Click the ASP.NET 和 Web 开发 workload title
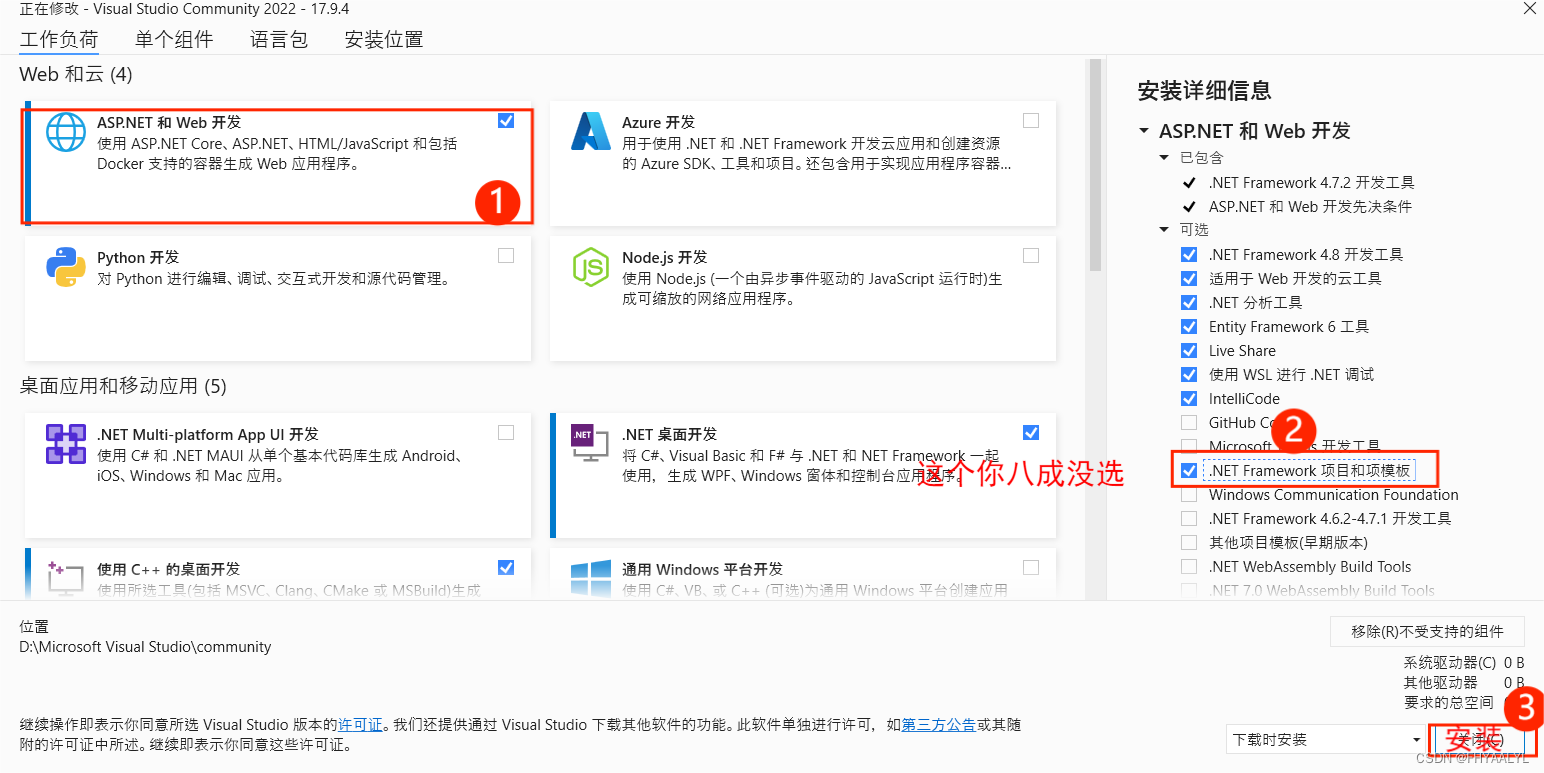The image size is (1544, 773). [169, 122]
